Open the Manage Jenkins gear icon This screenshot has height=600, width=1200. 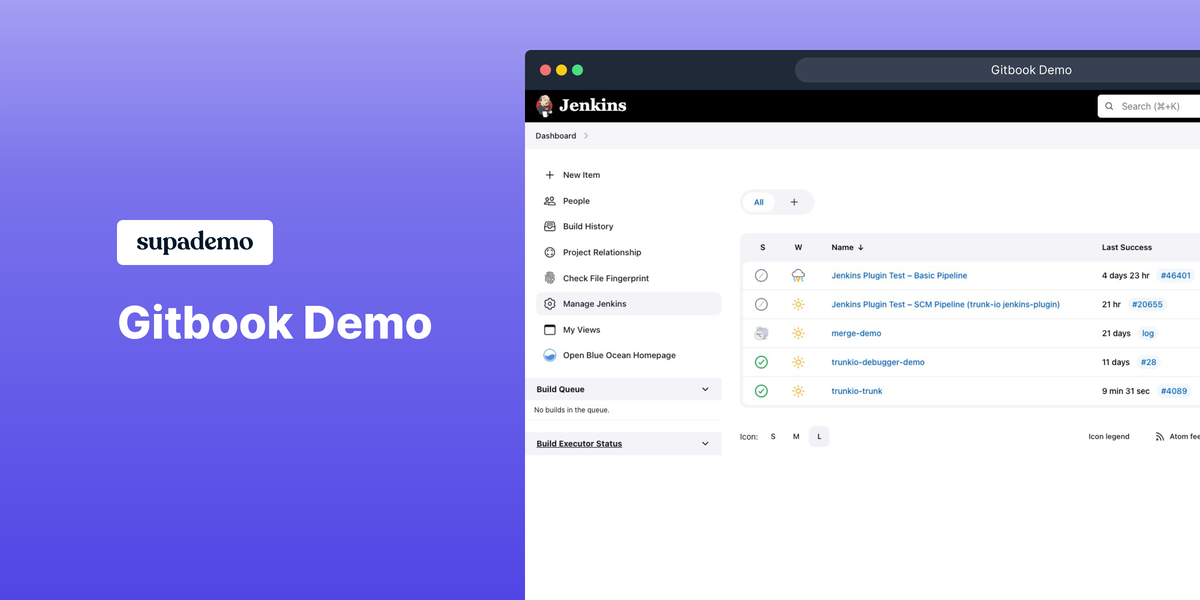[549, 303]
